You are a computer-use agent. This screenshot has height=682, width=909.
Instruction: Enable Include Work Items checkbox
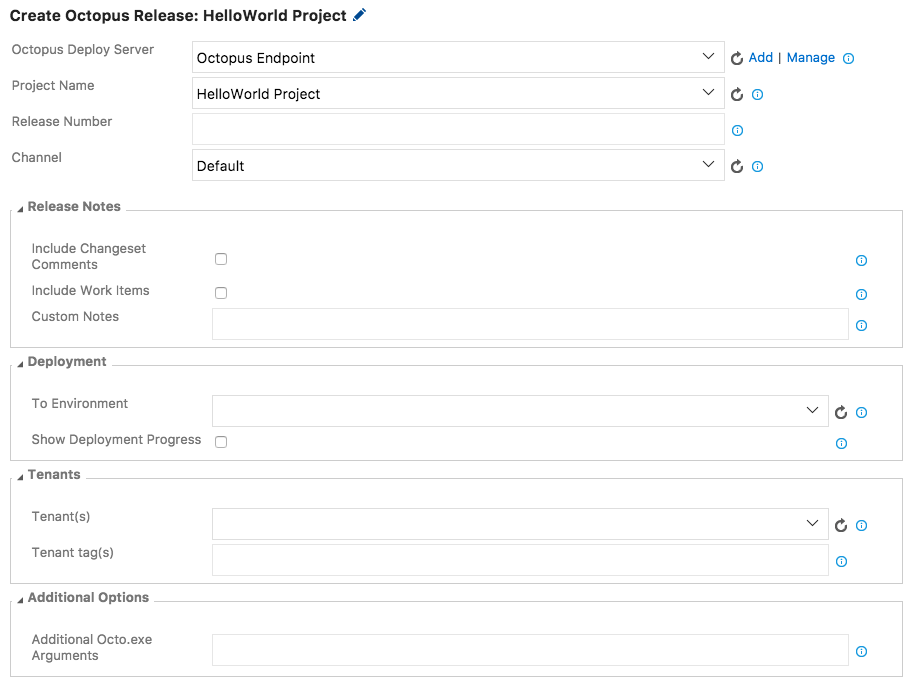[221, 293]
